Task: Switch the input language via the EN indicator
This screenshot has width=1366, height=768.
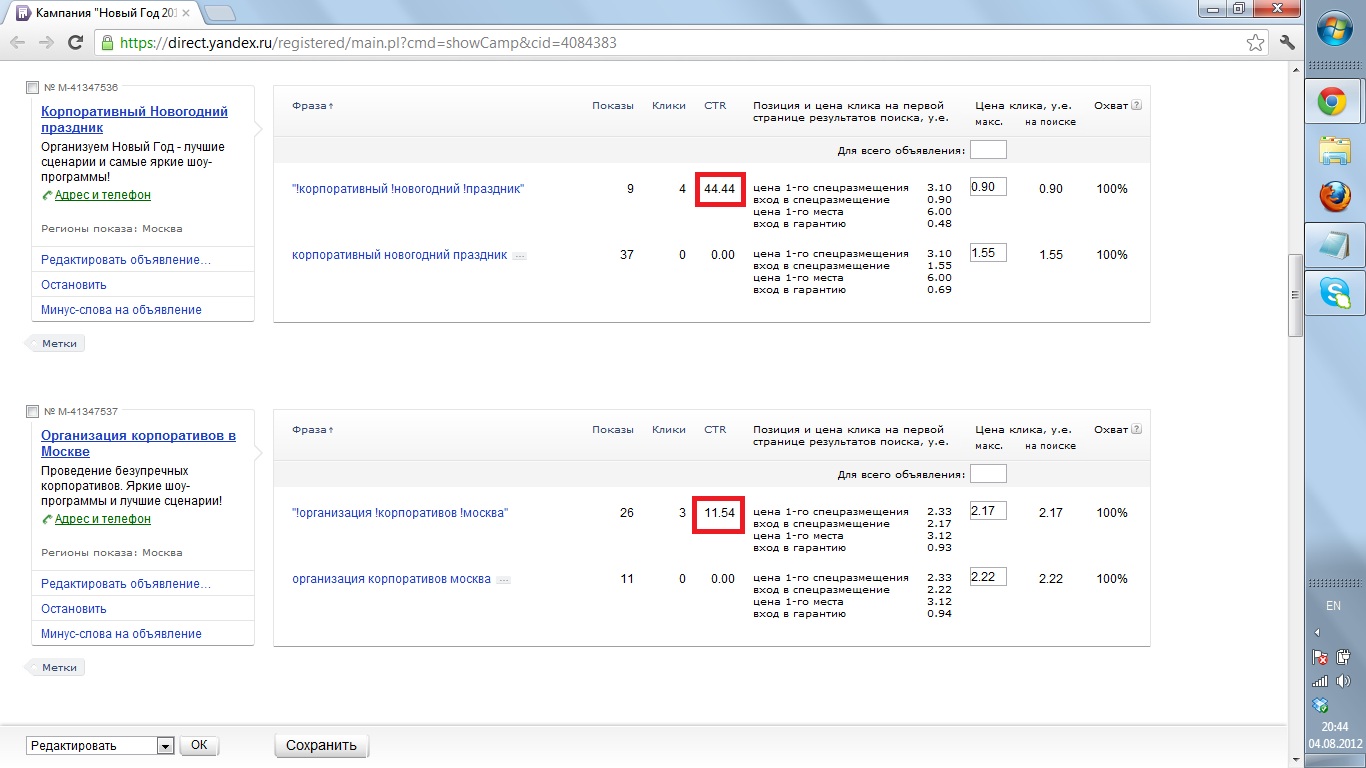Action: [1333, 606]
